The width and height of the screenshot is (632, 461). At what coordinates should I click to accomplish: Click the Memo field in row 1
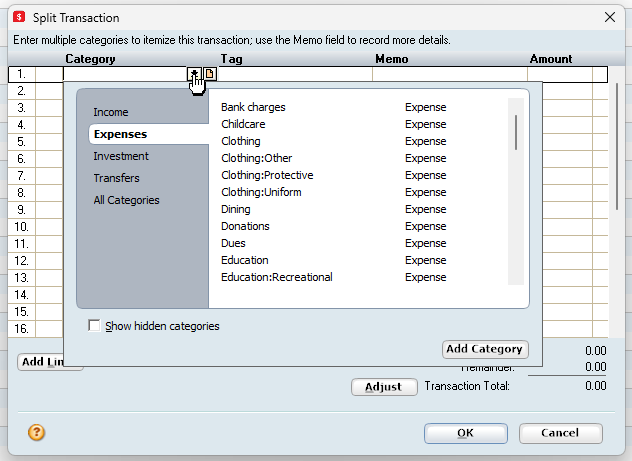click(450, 74)
